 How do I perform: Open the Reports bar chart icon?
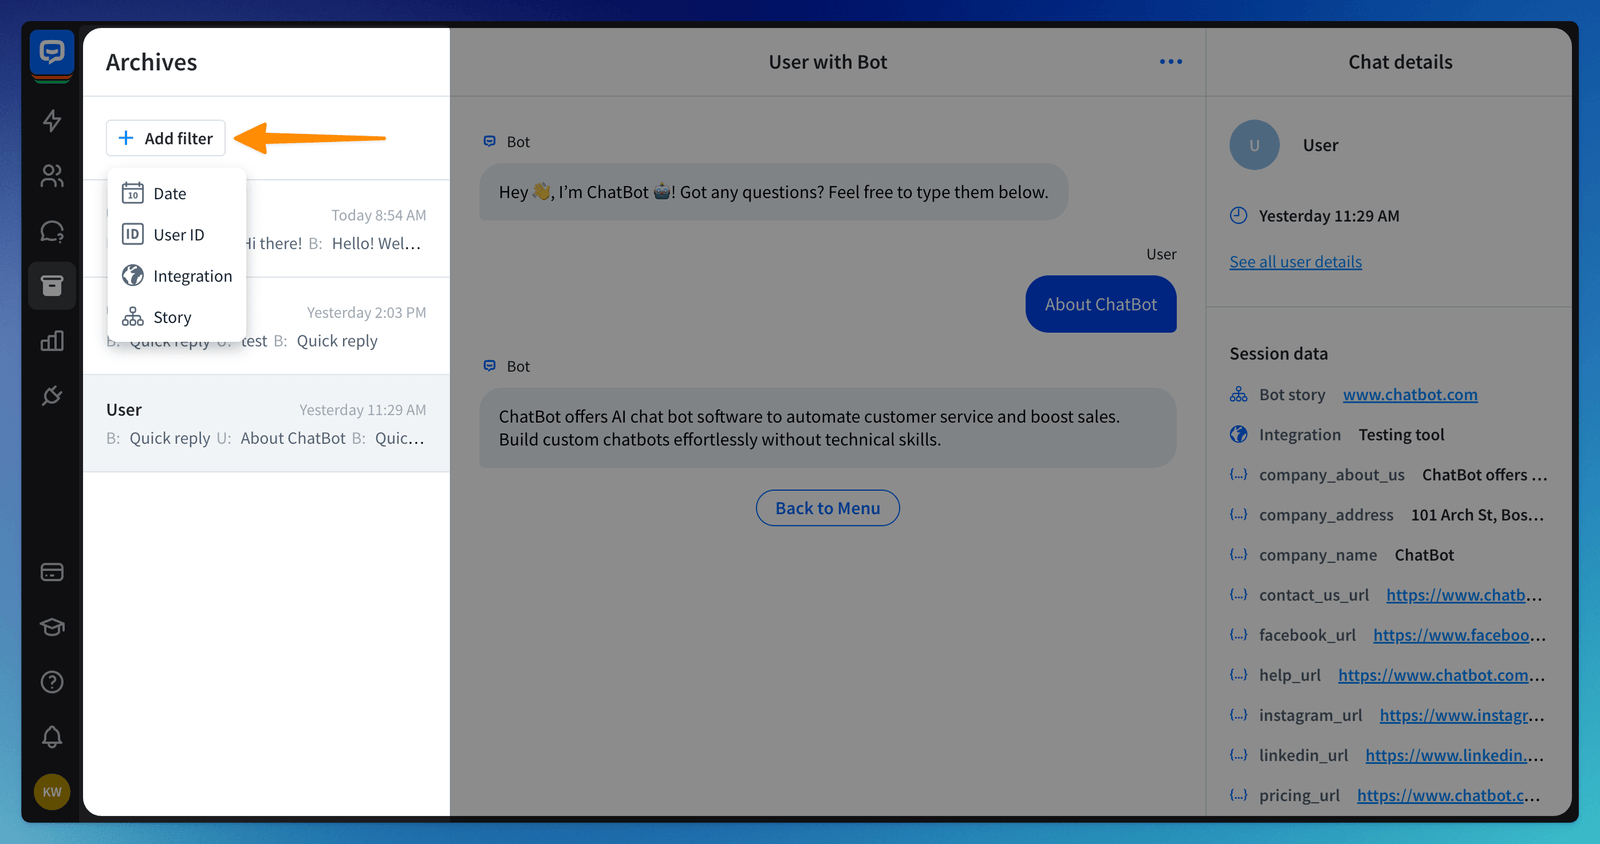52,341
